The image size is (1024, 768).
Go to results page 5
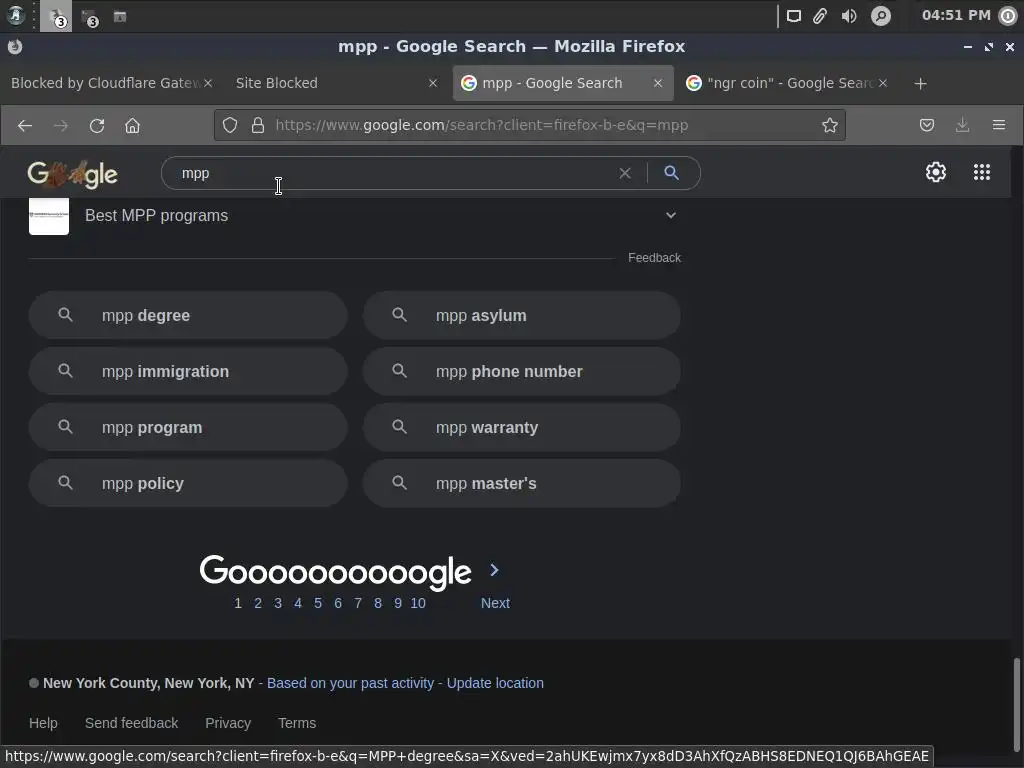pos(318,603)
